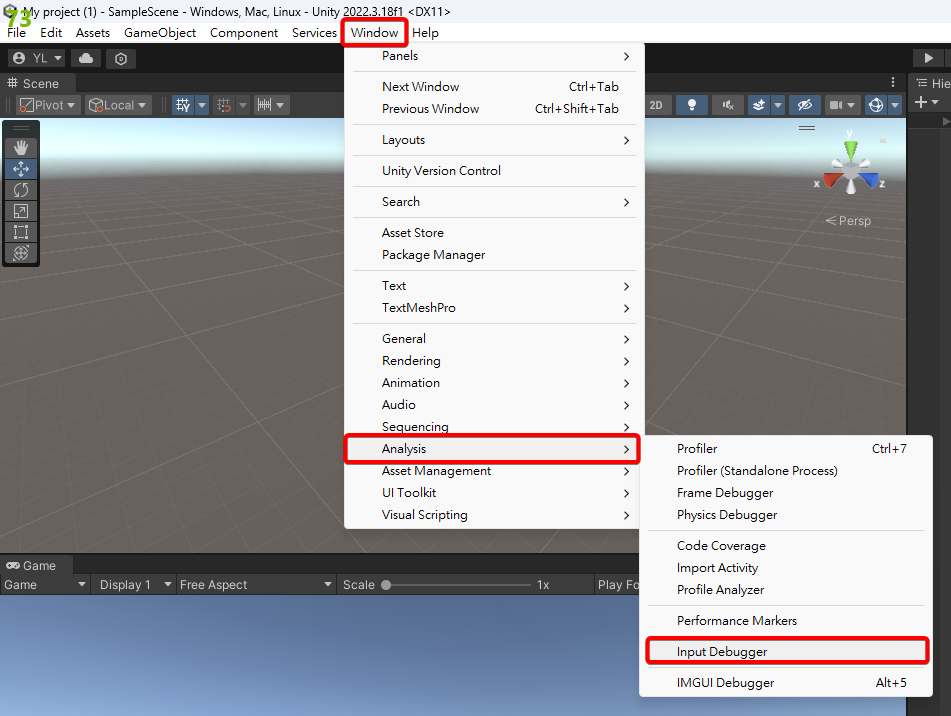Toggle grid visibility icon in Scene toolbar

click(183, 105)
